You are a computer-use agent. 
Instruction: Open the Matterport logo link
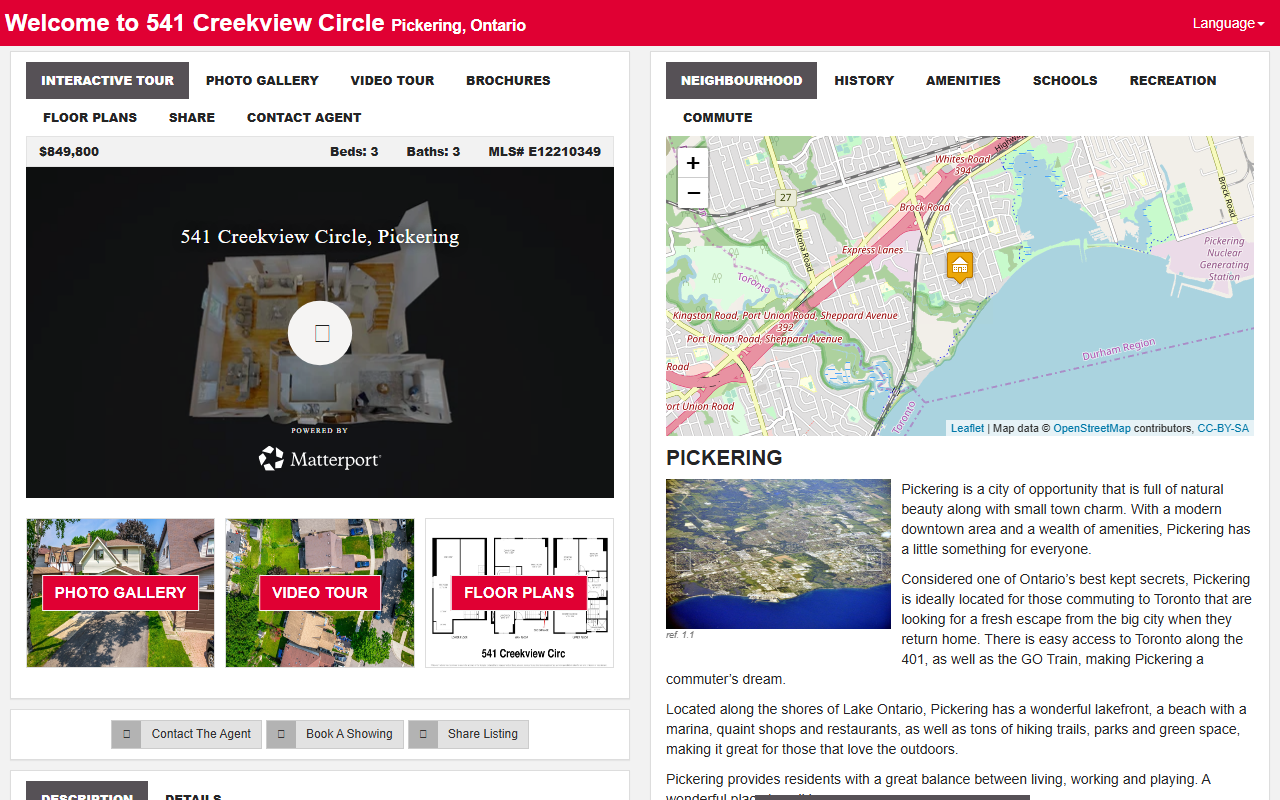pos(320,459)
